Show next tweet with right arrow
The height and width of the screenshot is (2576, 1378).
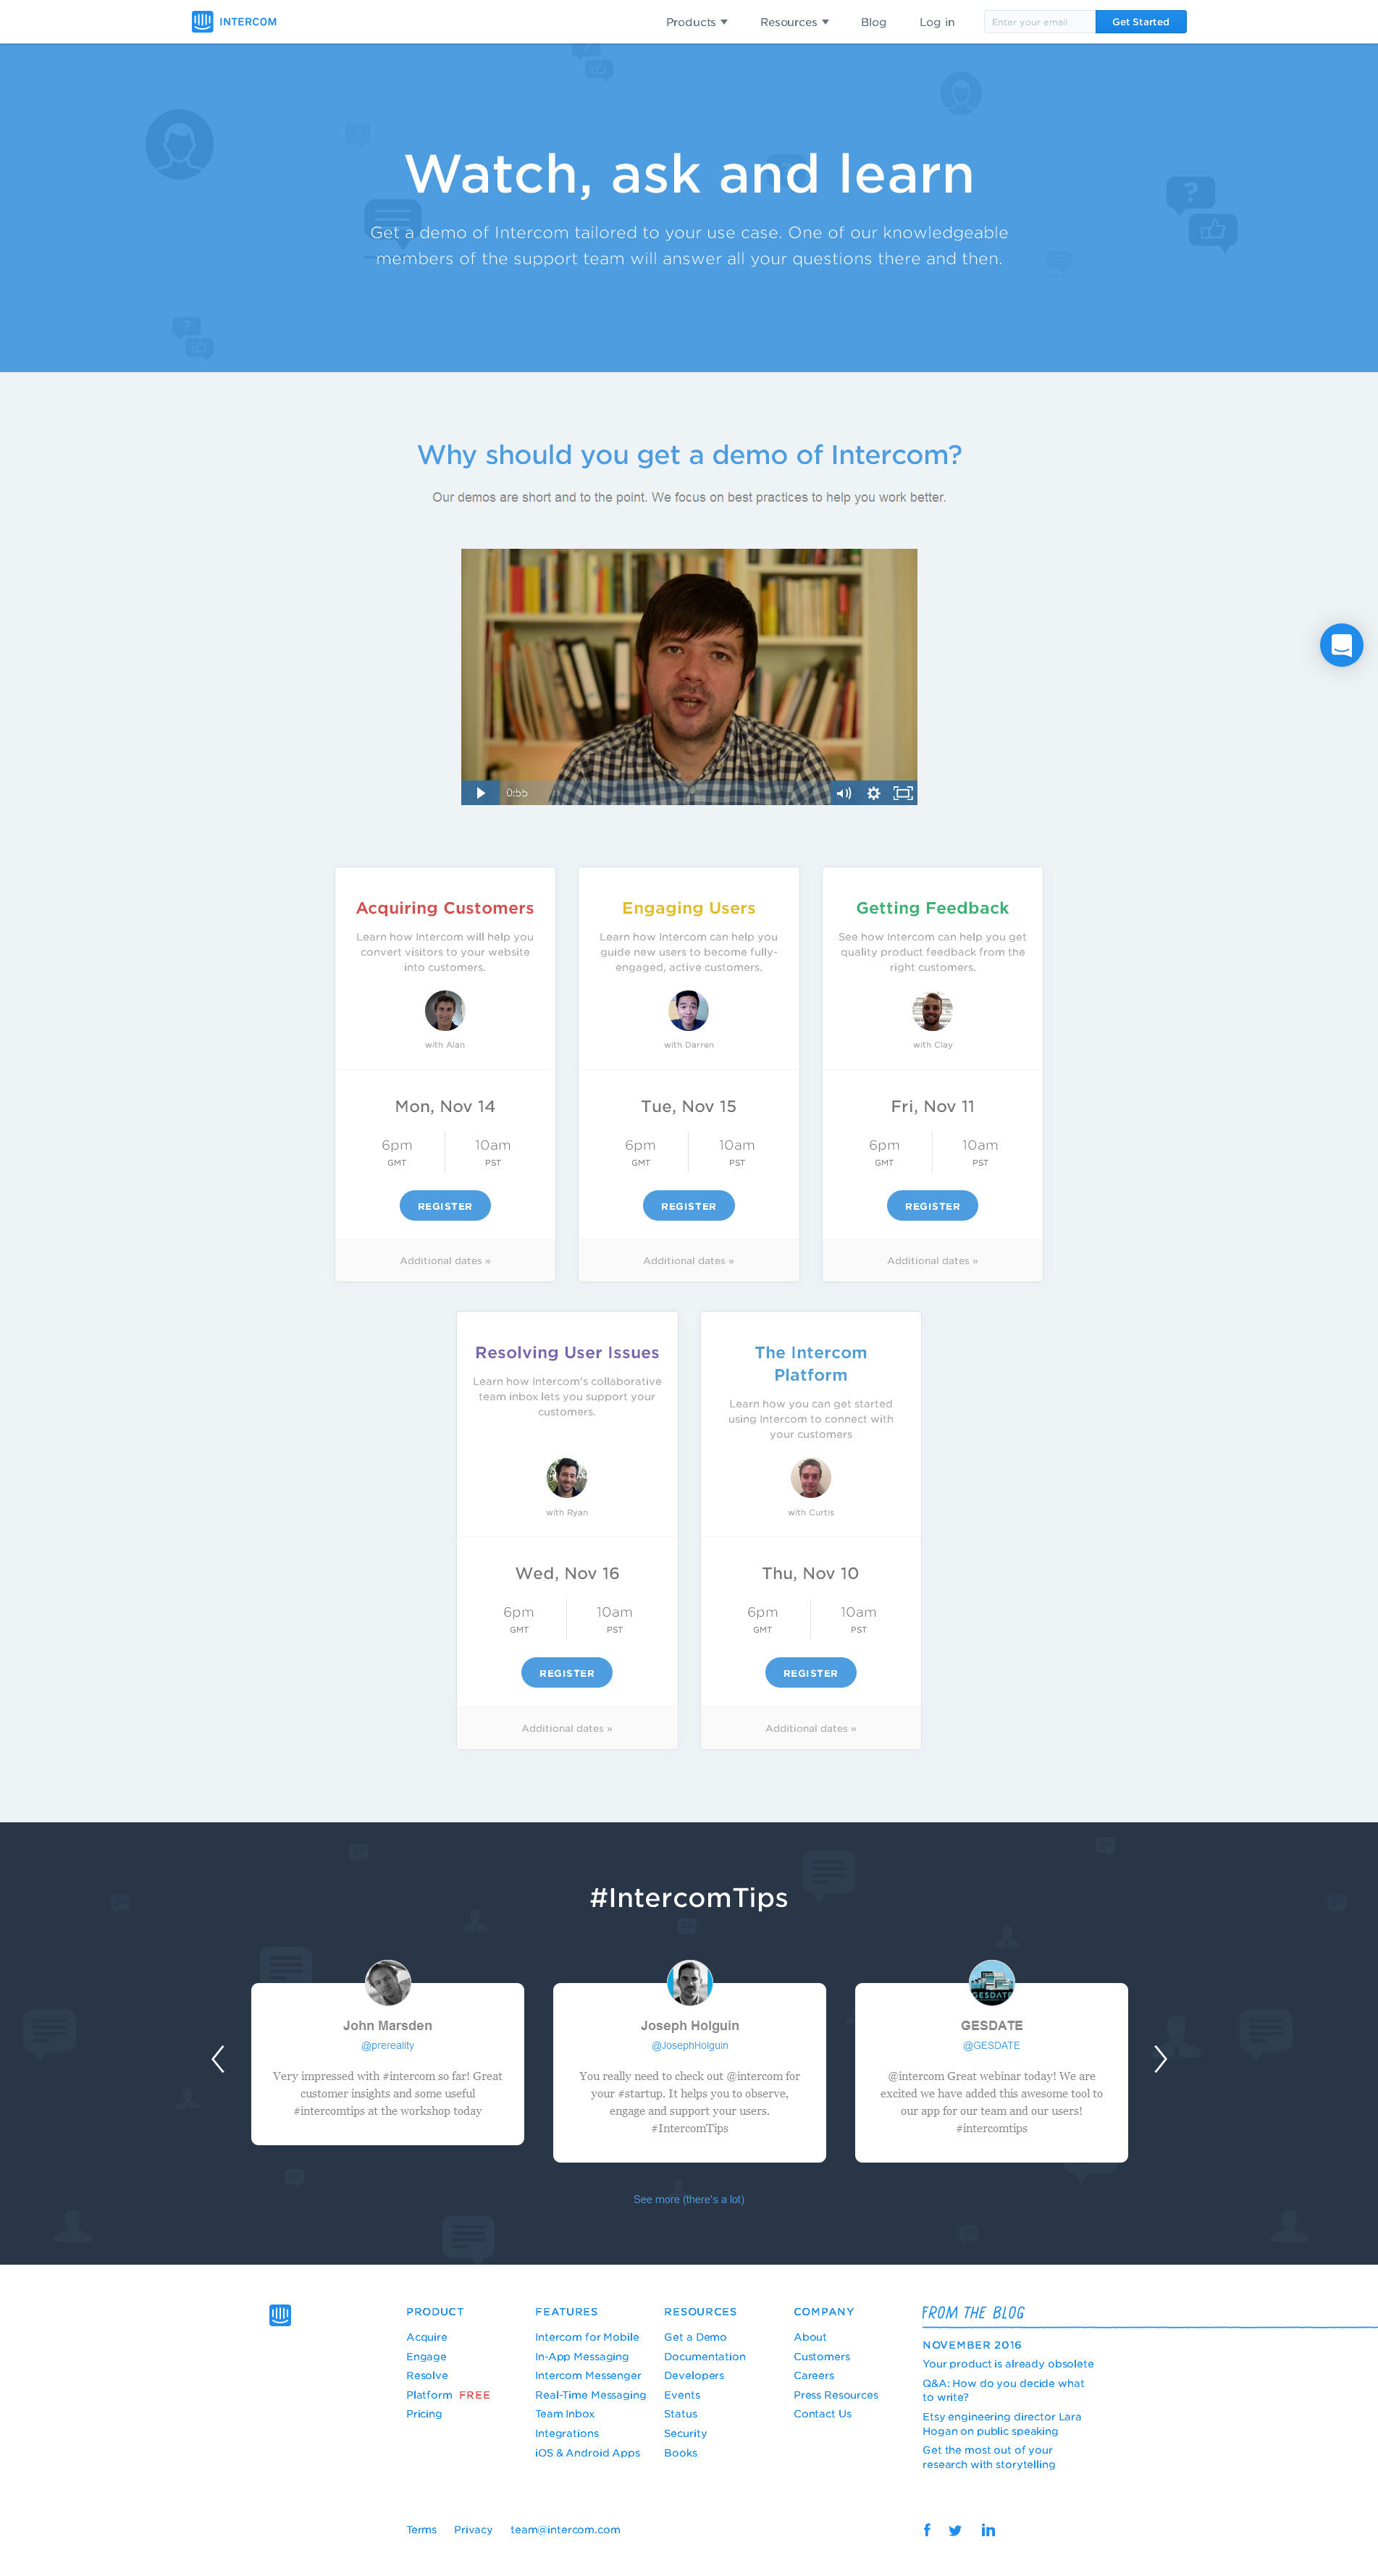click(1160, 2058)
